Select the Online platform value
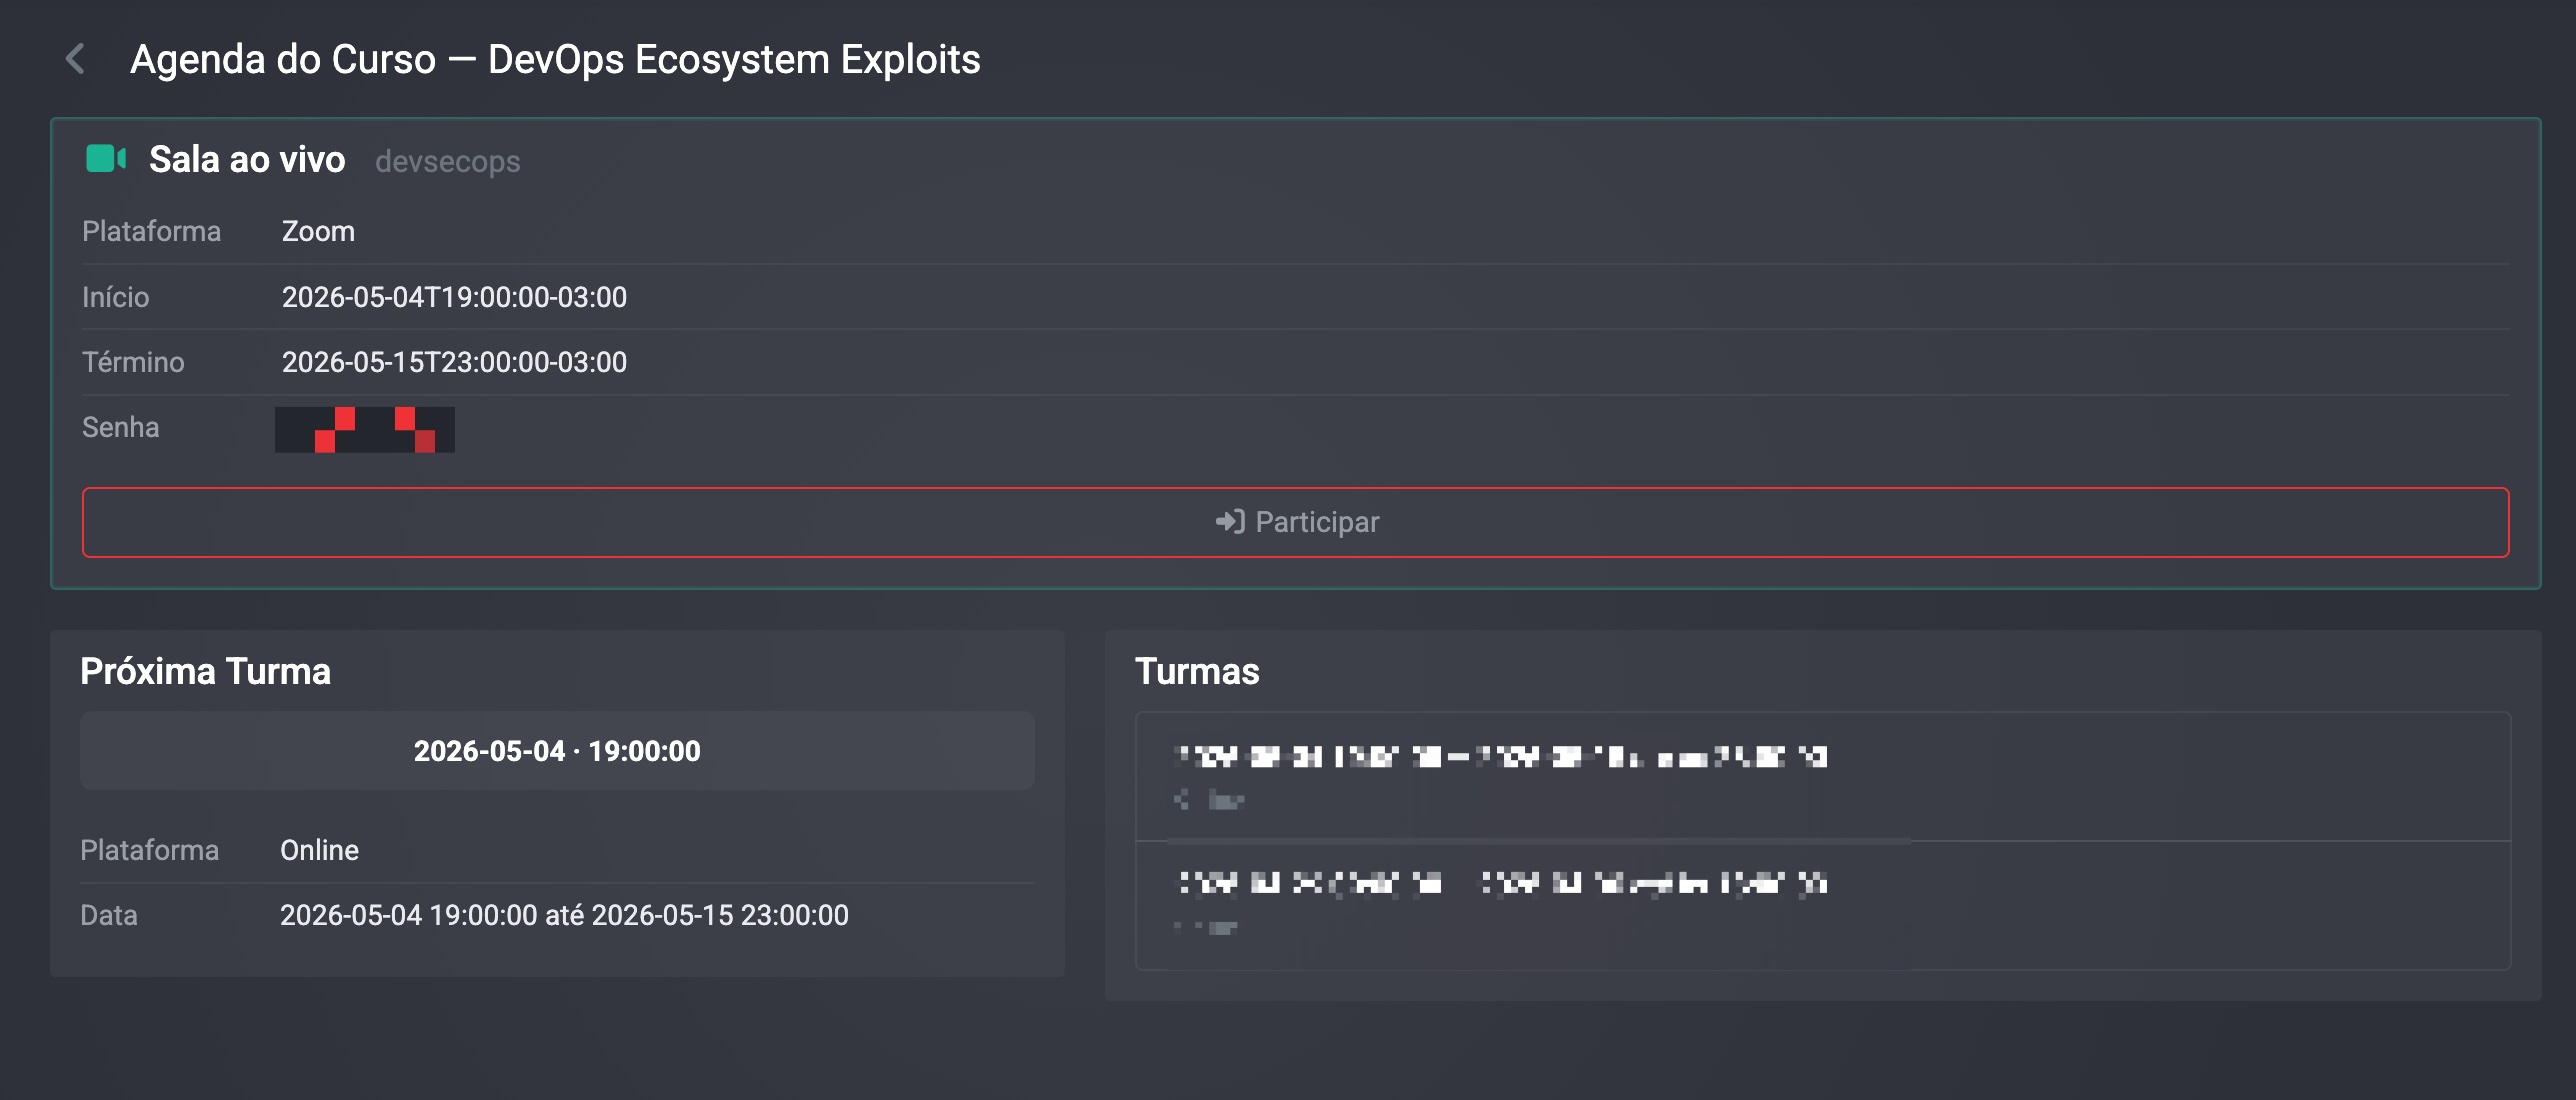This screenshot has width=2576, height=1100. coord(319,850)
